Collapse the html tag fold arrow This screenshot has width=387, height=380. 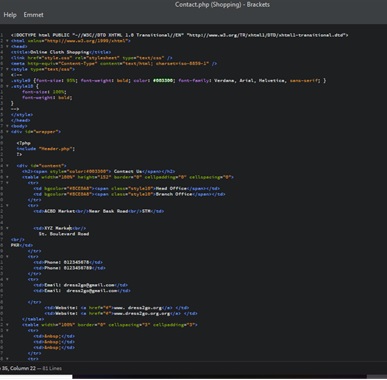pyautogui.click(x=7, y=41)
